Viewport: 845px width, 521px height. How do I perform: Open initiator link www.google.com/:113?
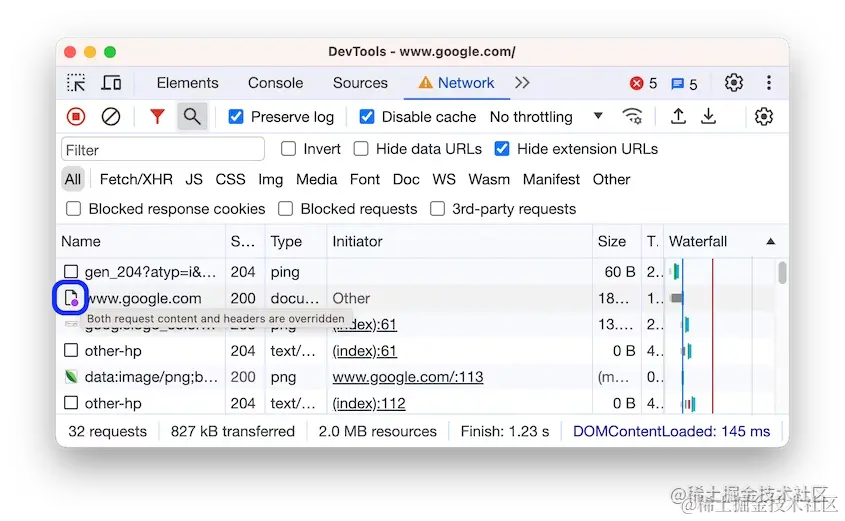coord(407,377)
